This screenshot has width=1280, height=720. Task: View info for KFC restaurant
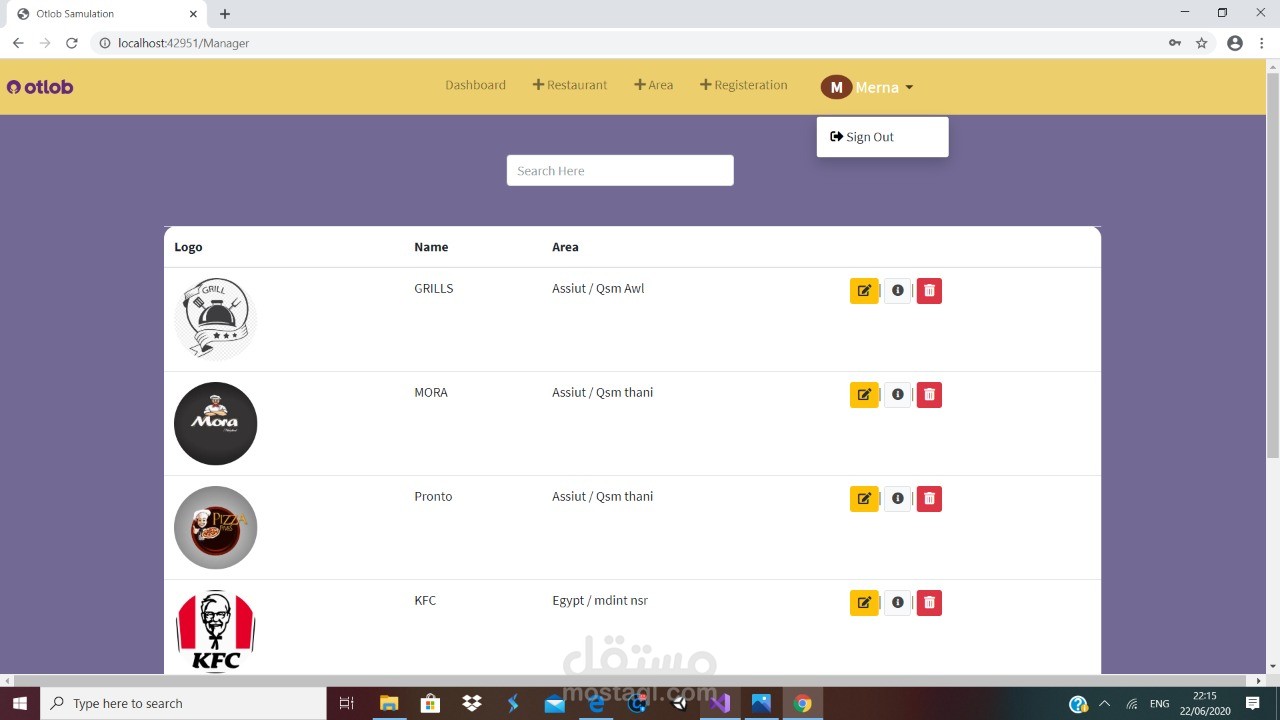(898, 603)
